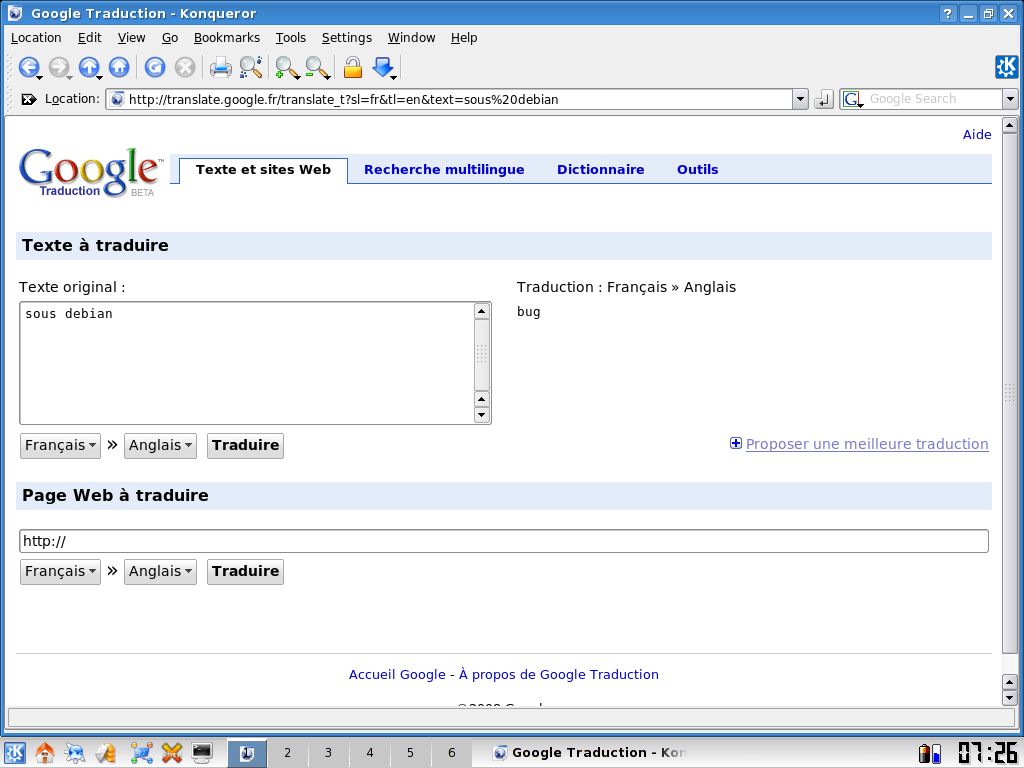Switch to Dictionnaire tab
This screenshot has height=768, width=1024.
[x=600, y=170]
